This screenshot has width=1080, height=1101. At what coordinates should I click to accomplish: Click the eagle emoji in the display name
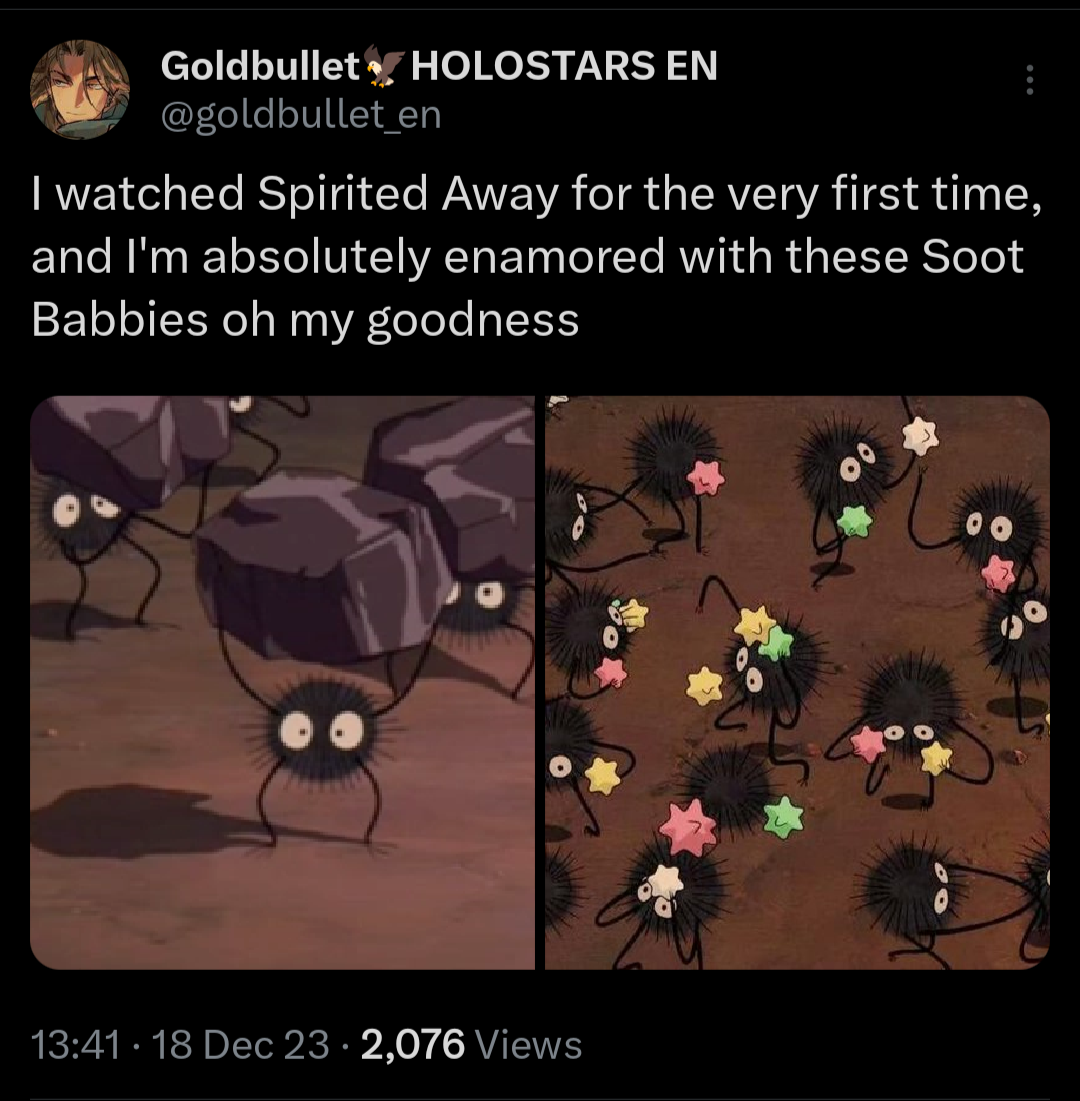(x=384, y=67)
